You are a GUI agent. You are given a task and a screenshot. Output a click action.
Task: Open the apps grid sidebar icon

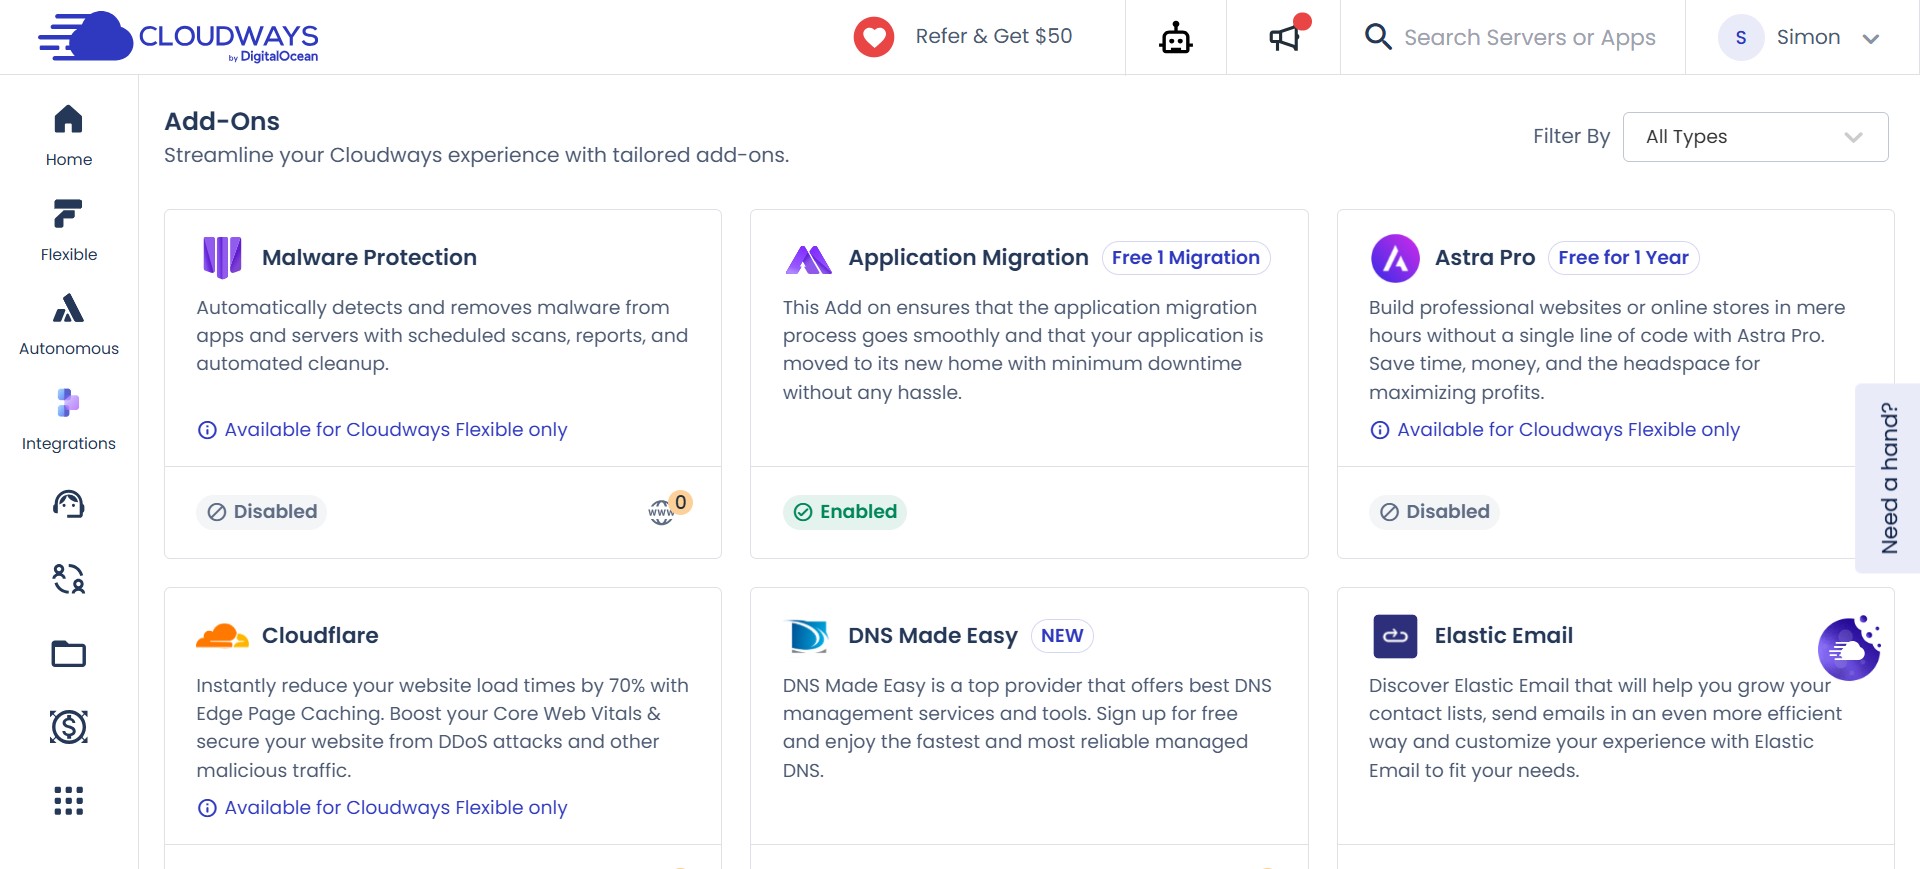[x=69, y=801]
